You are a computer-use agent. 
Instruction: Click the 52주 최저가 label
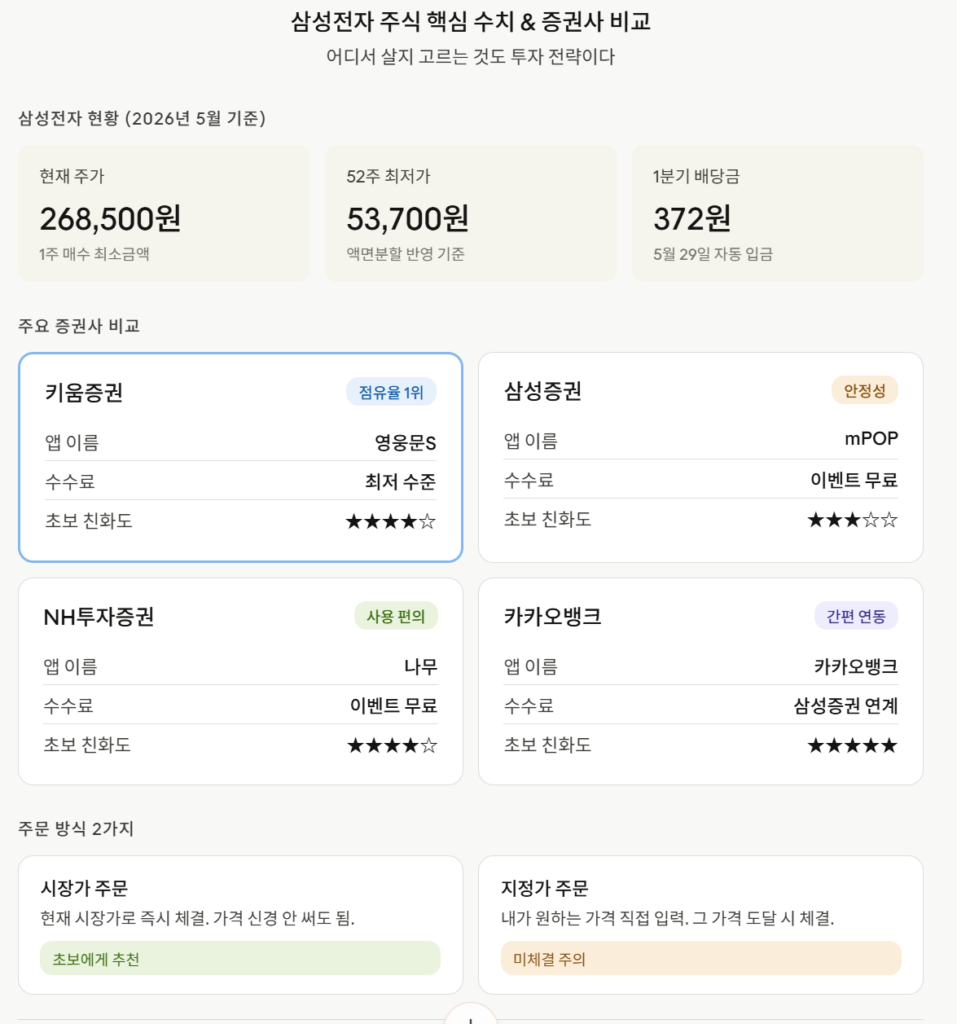coord(388,176)
